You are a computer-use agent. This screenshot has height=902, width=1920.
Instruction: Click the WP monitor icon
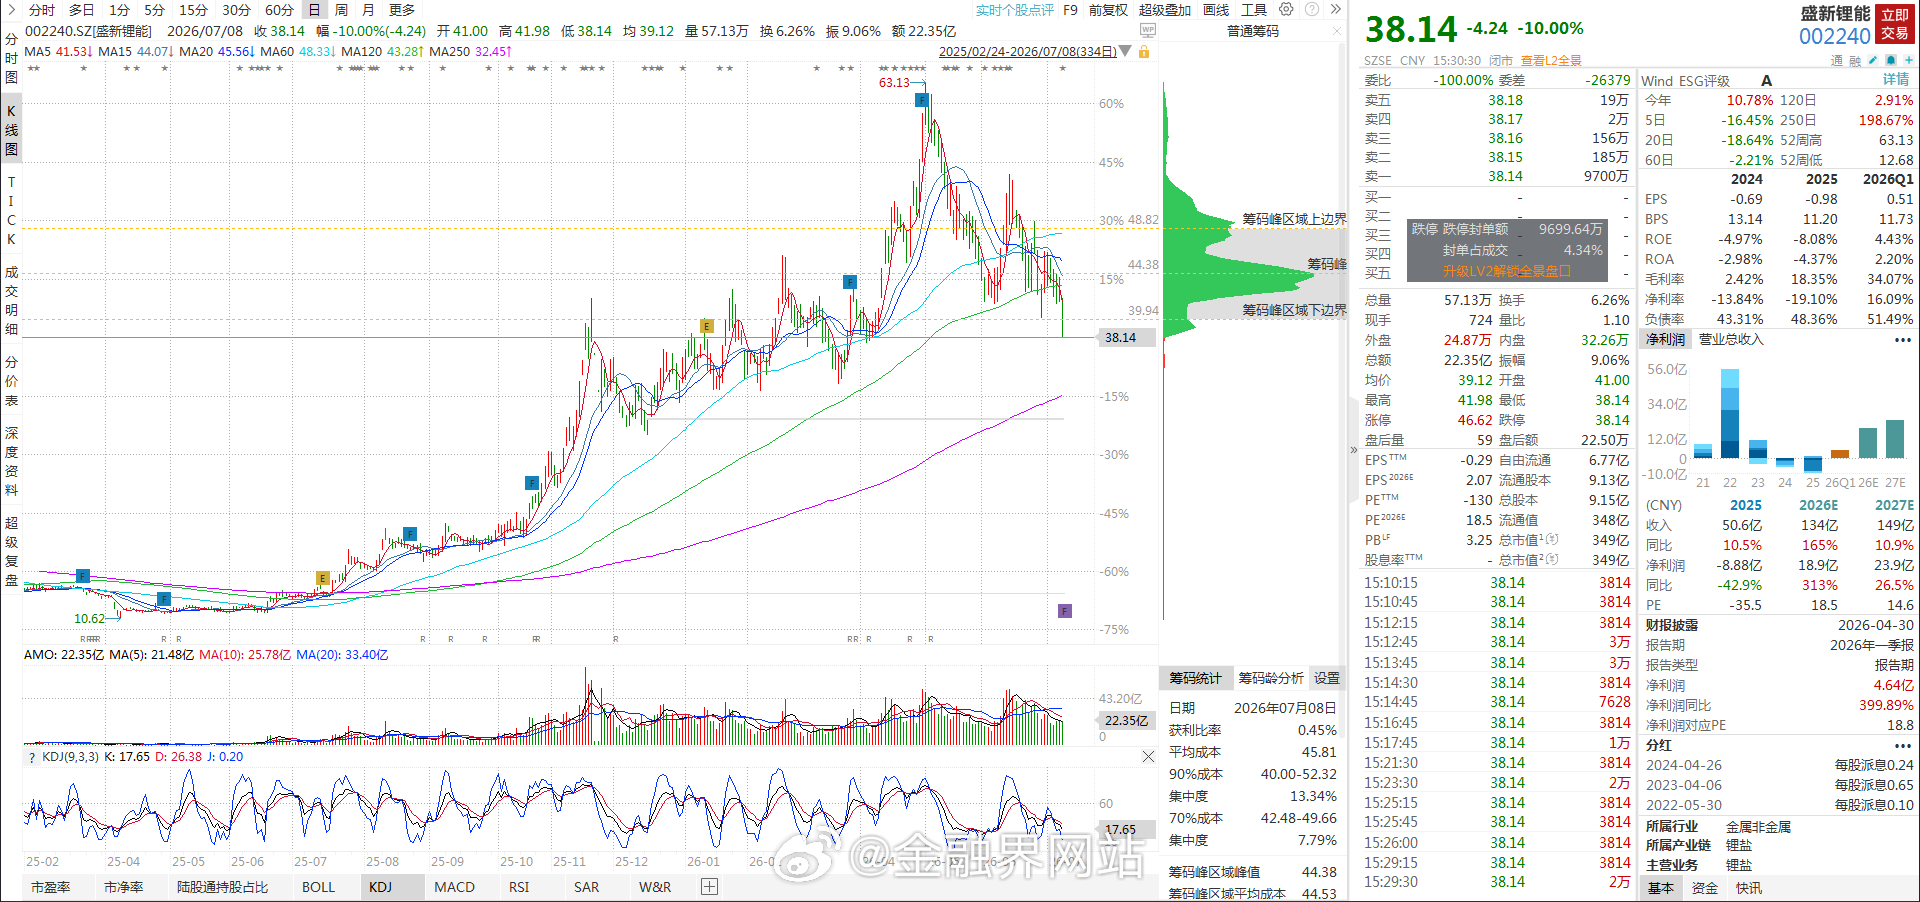[x=1148, y=30]
